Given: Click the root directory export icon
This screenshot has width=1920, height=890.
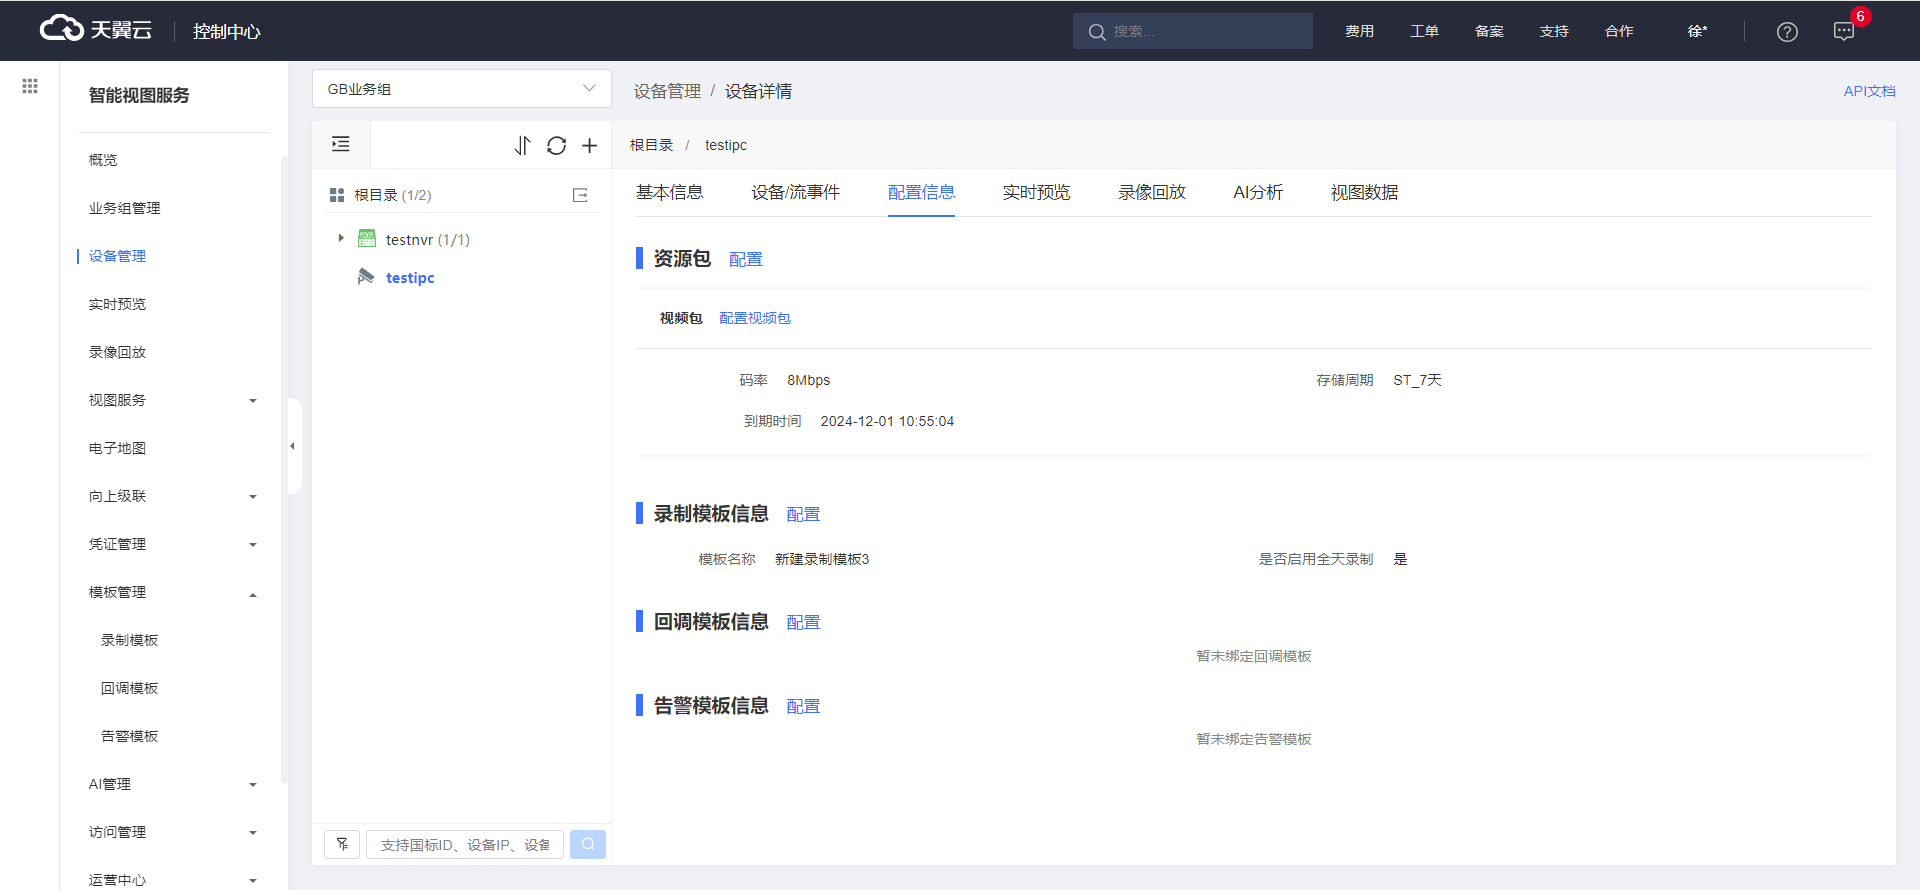Looking at the screenshot, I should [x=580, y=195].
